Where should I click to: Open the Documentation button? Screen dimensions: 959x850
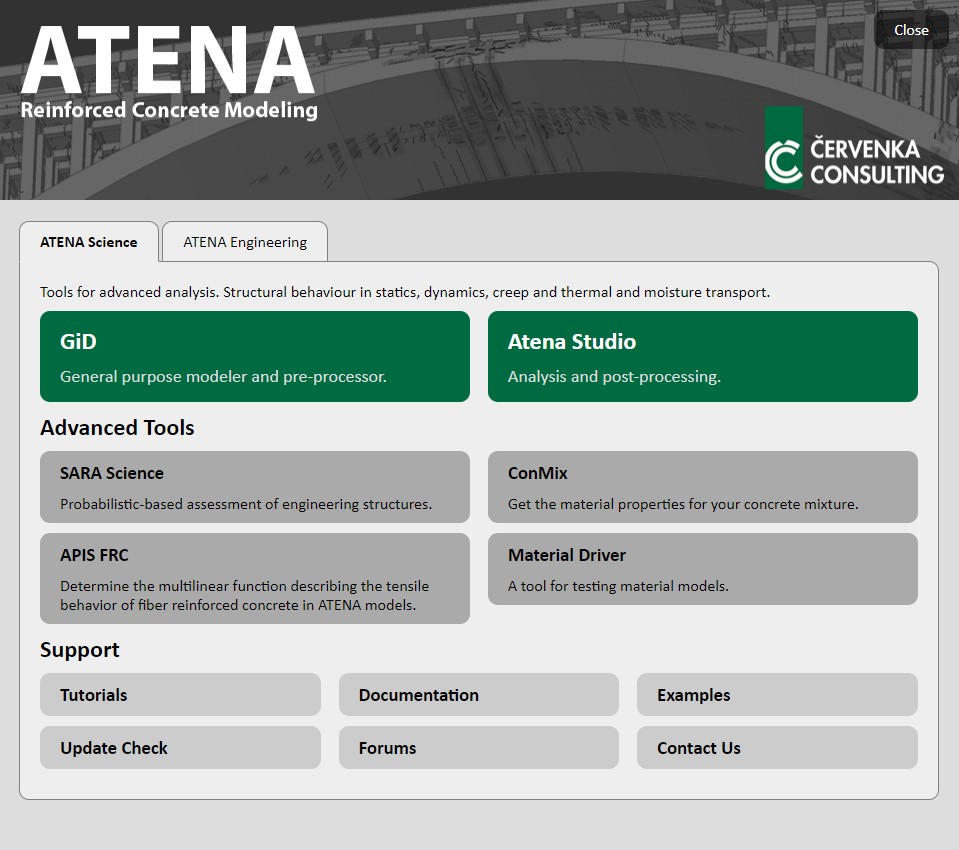click(x=479, y=695)
